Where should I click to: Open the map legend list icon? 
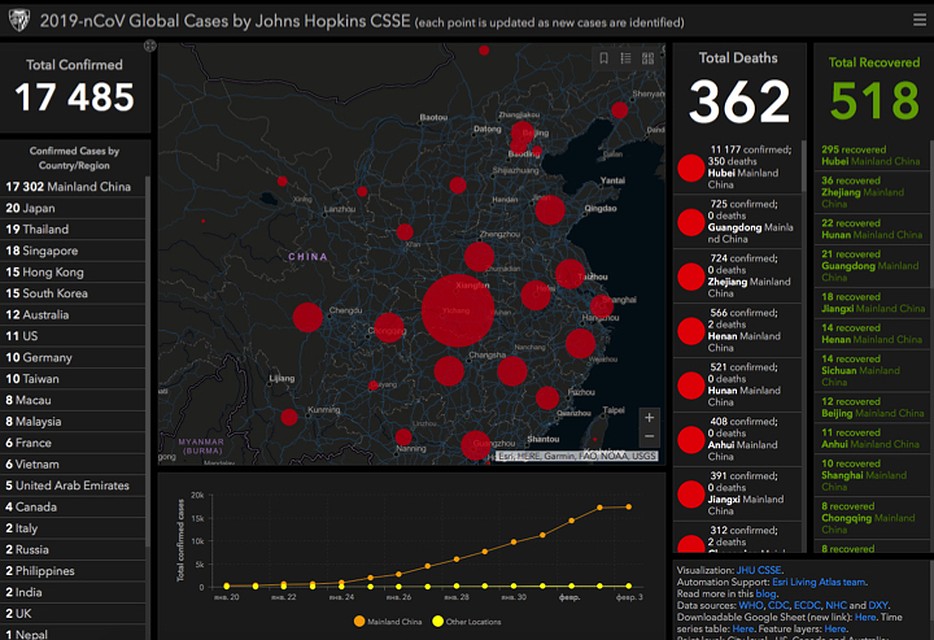[x=625, y=58]
